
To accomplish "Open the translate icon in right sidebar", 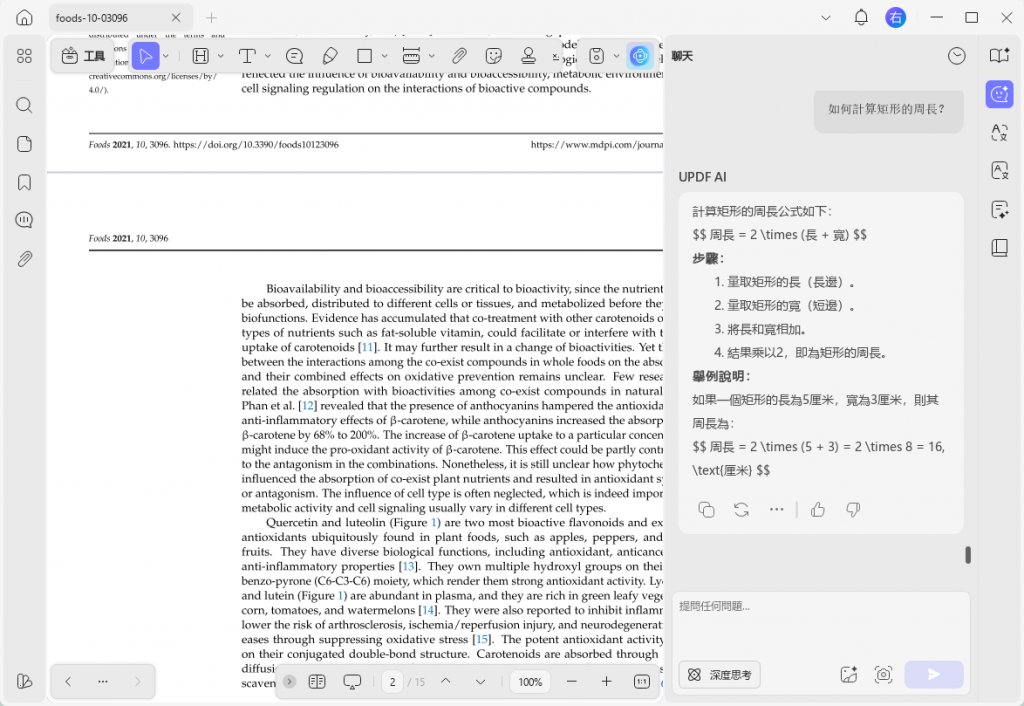I will (x=999, y=133).
